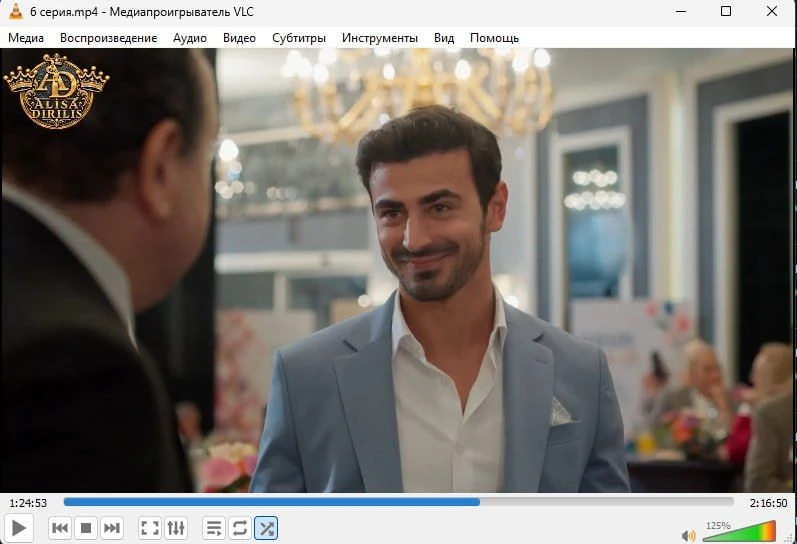Disable random shuffle playback

(266, 528)
